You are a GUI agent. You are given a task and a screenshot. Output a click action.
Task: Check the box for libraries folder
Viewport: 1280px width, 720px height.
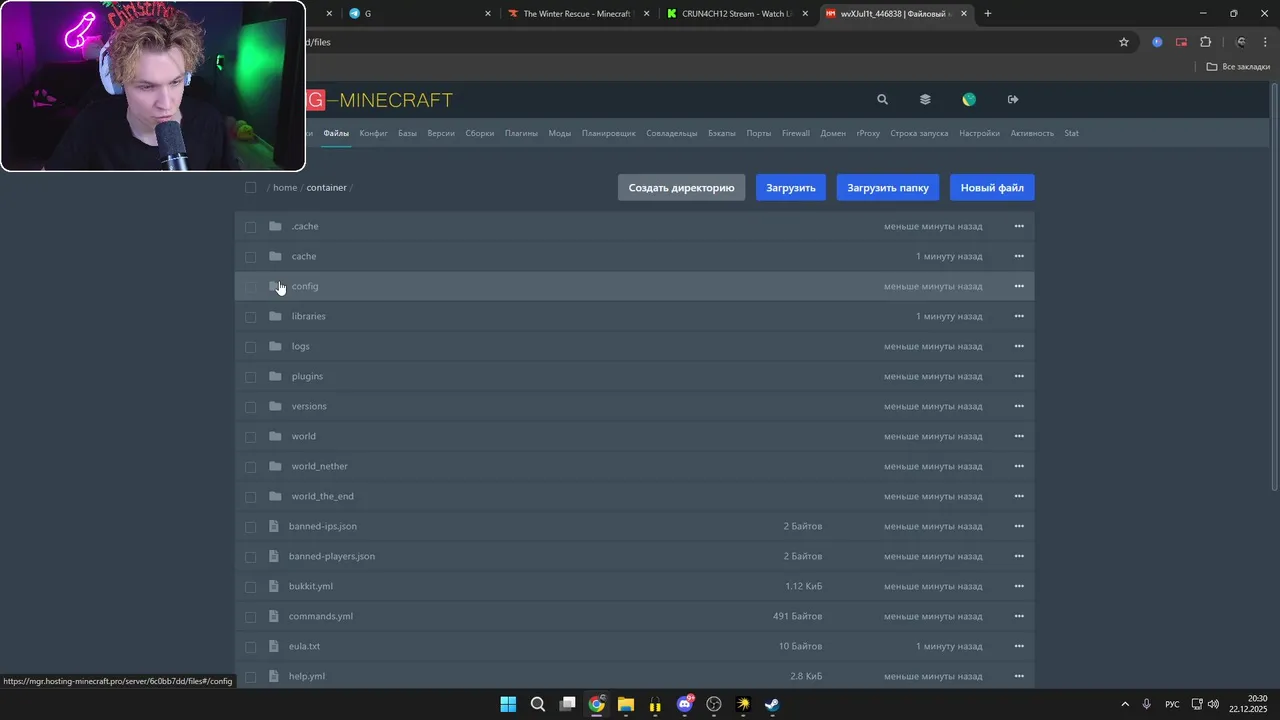tap(250, 317)
